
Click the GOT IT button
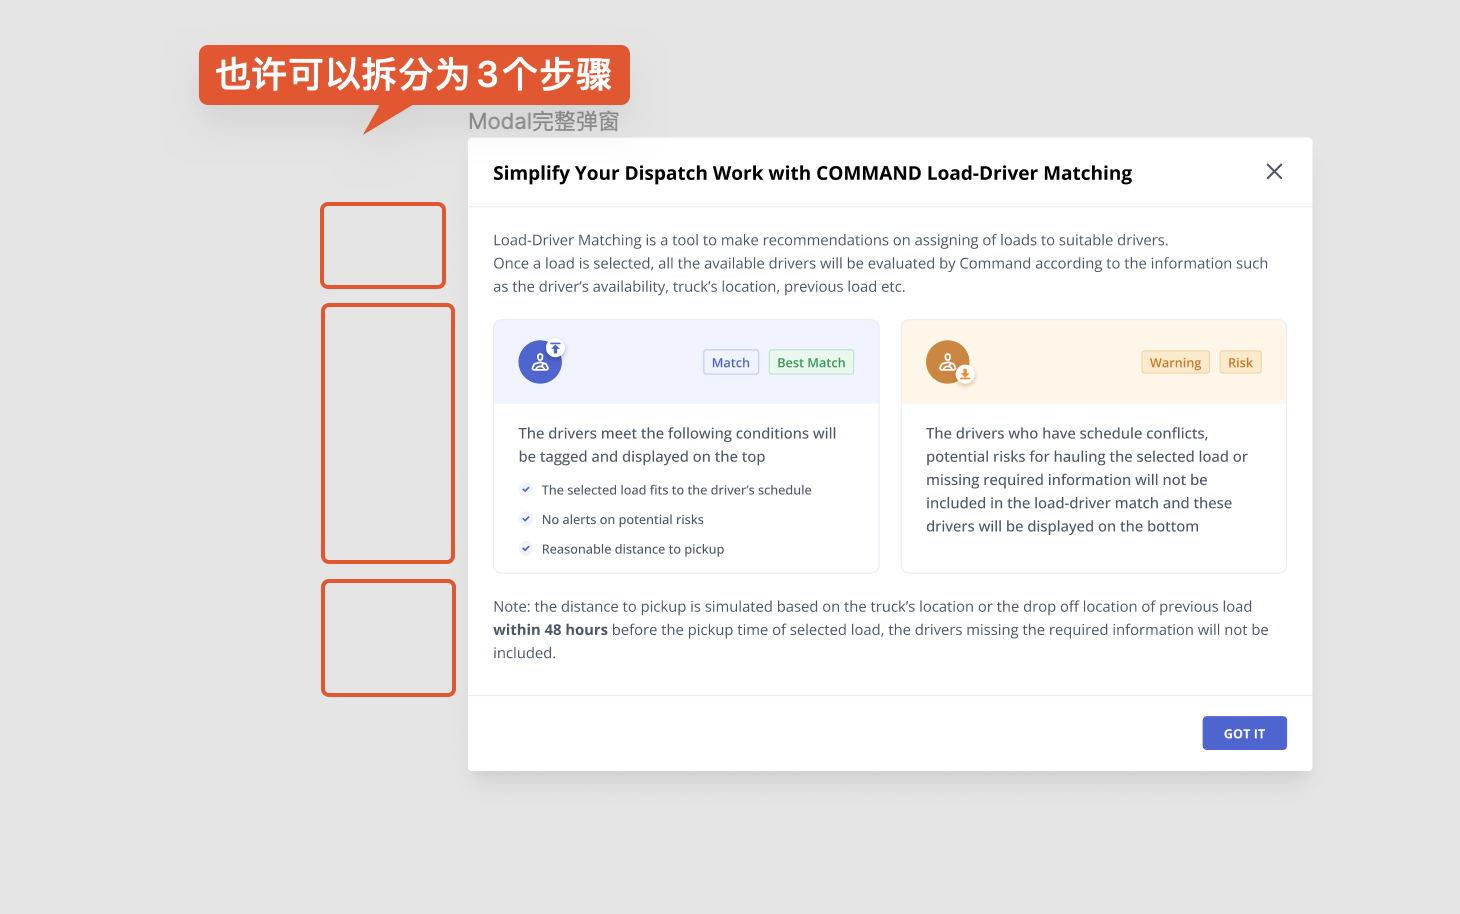point(1244,733)
